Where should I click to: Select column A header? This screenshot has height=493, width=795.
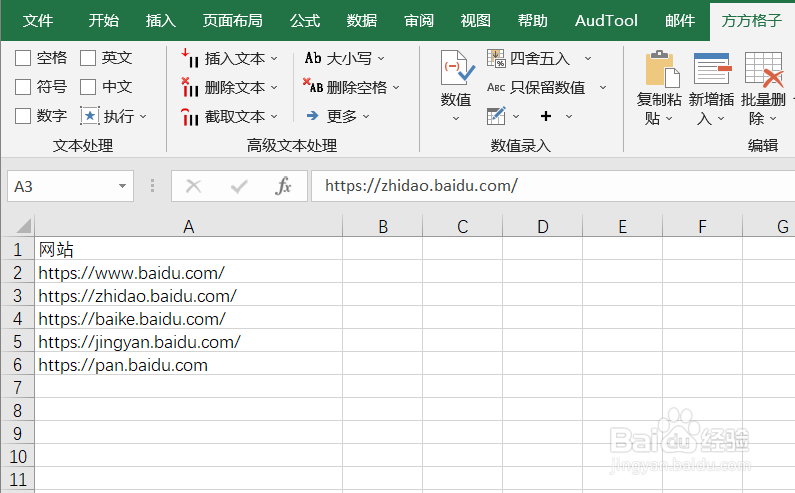189,226
